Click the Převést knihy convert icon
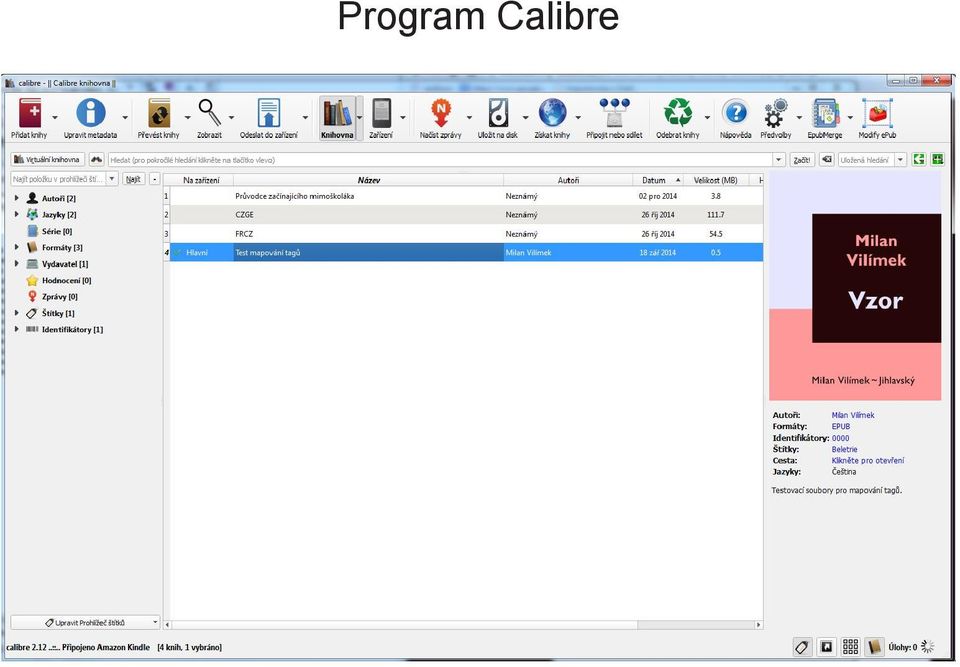The height and width of the screenshot is (667, 960). (159, 113)
